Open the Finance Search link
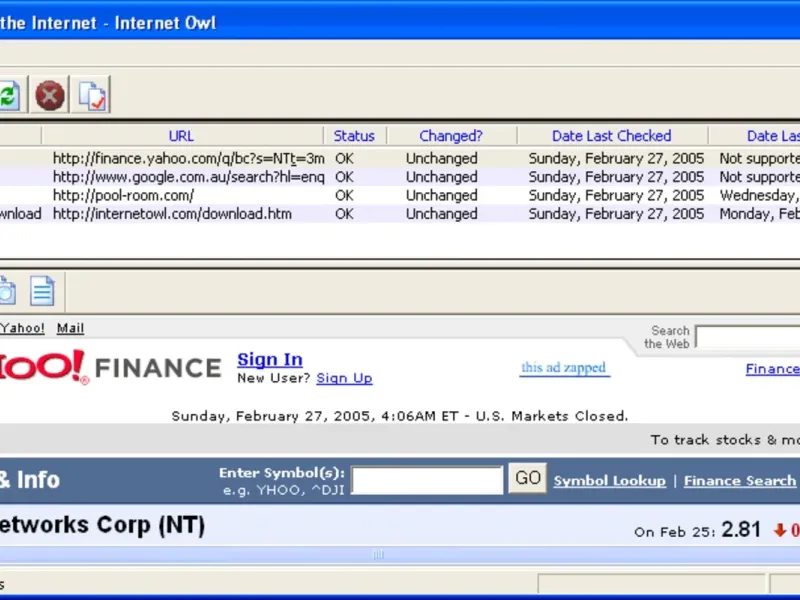 740,481
